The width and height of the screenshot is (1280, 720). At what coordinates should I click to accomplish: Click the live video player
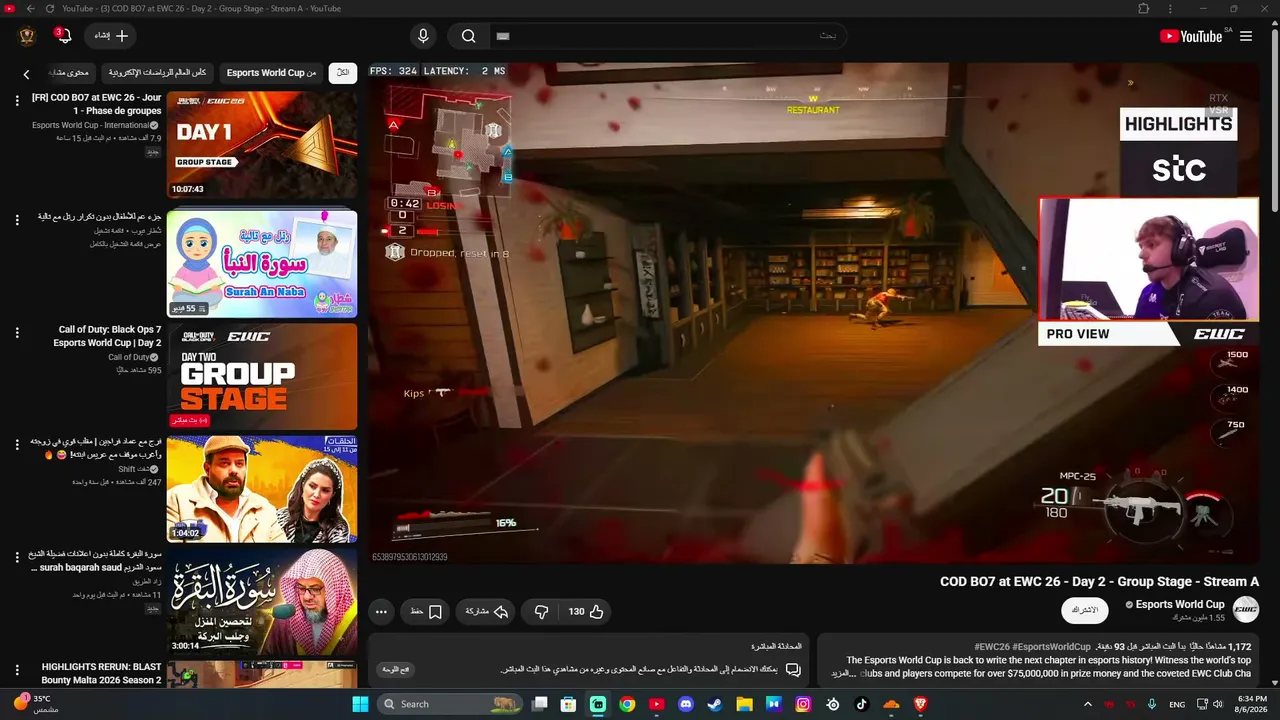814,313
